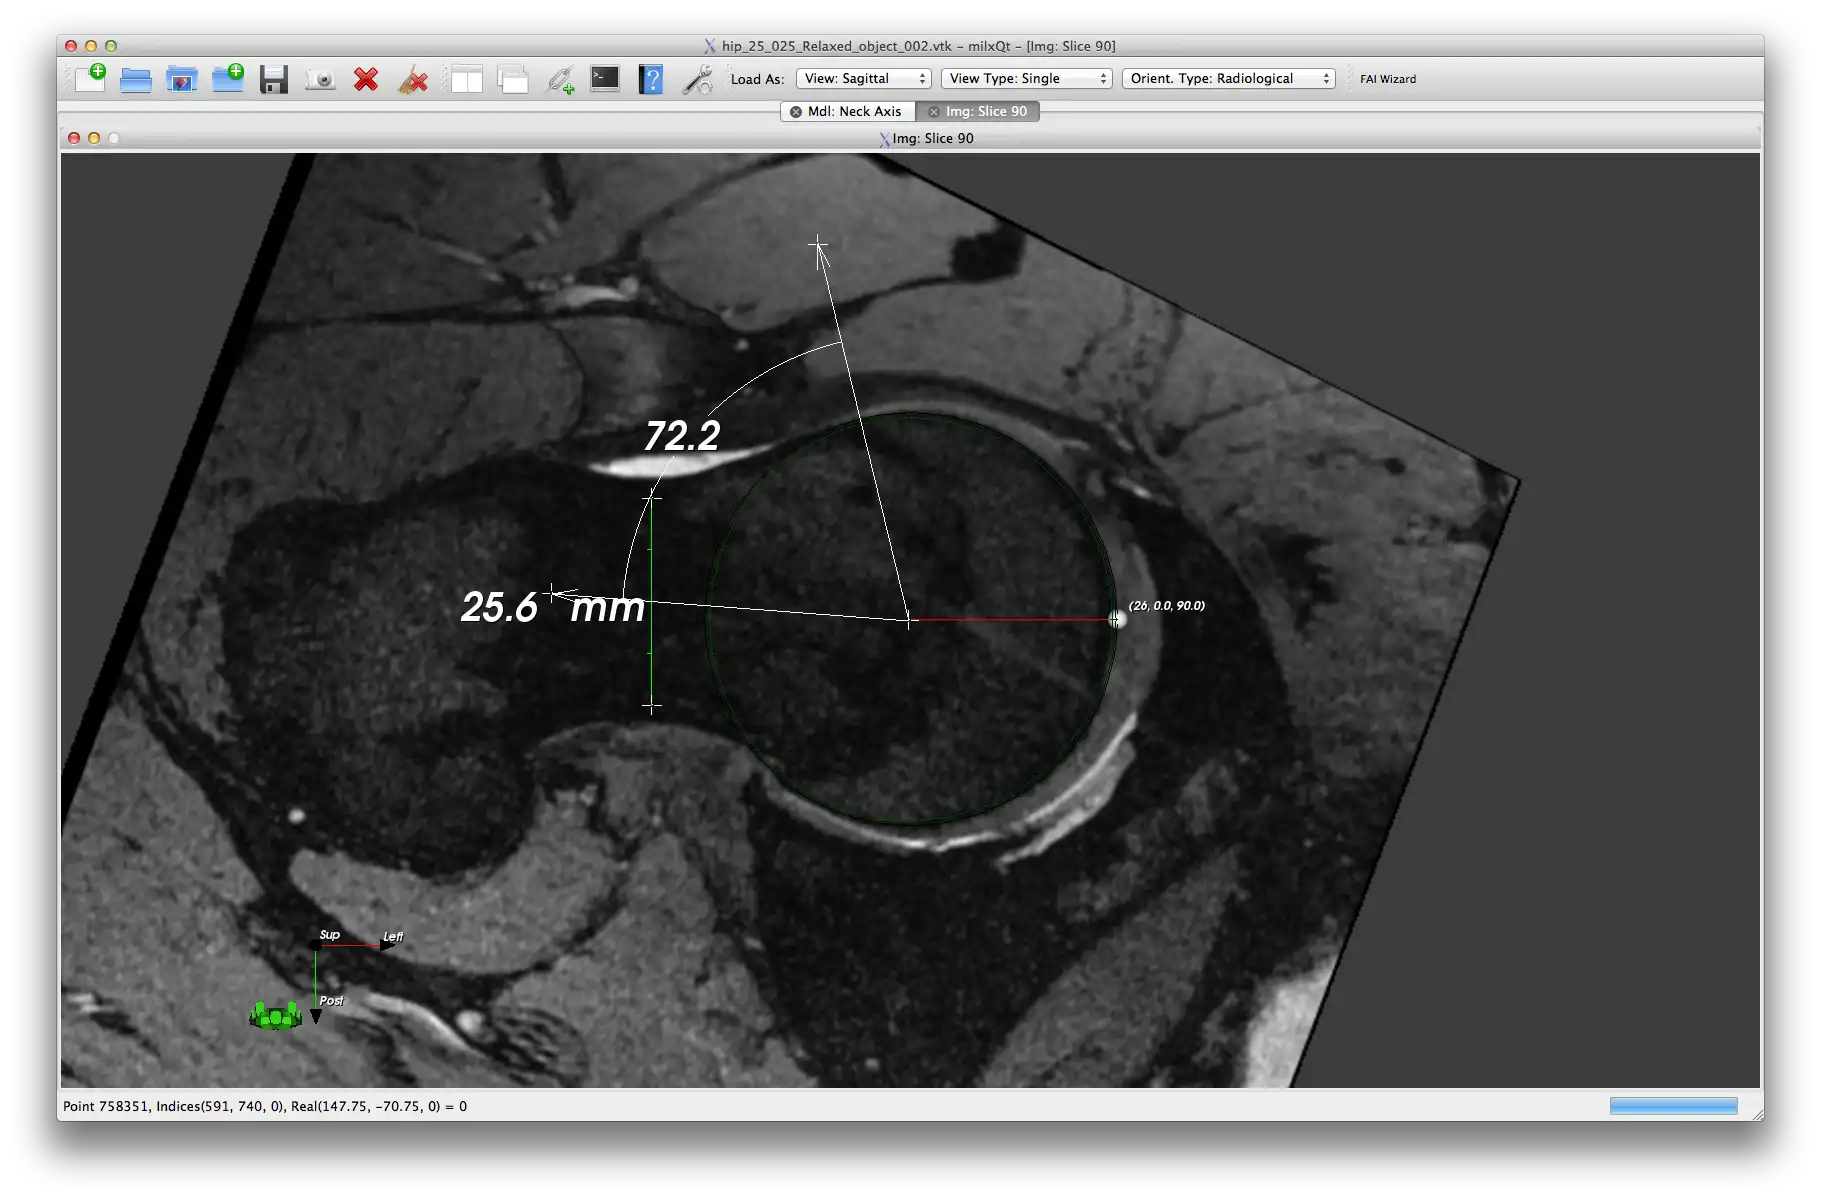Image resolution: width=1821 pixels, height=1200 pixels.
Task: Switch to the Mdl: Neck Axis tab
Action: tap(847, 111)
